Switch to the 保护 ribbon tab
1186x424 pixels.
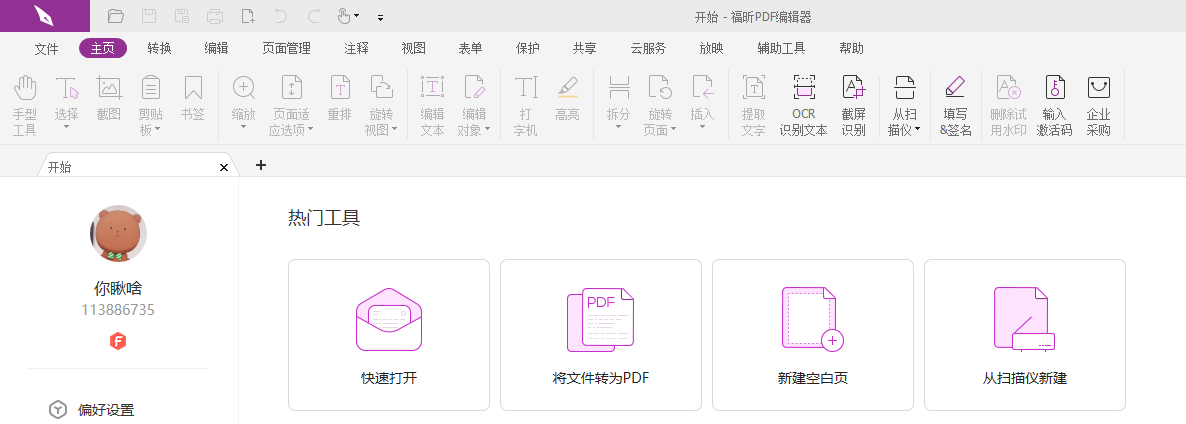point(527,48)
